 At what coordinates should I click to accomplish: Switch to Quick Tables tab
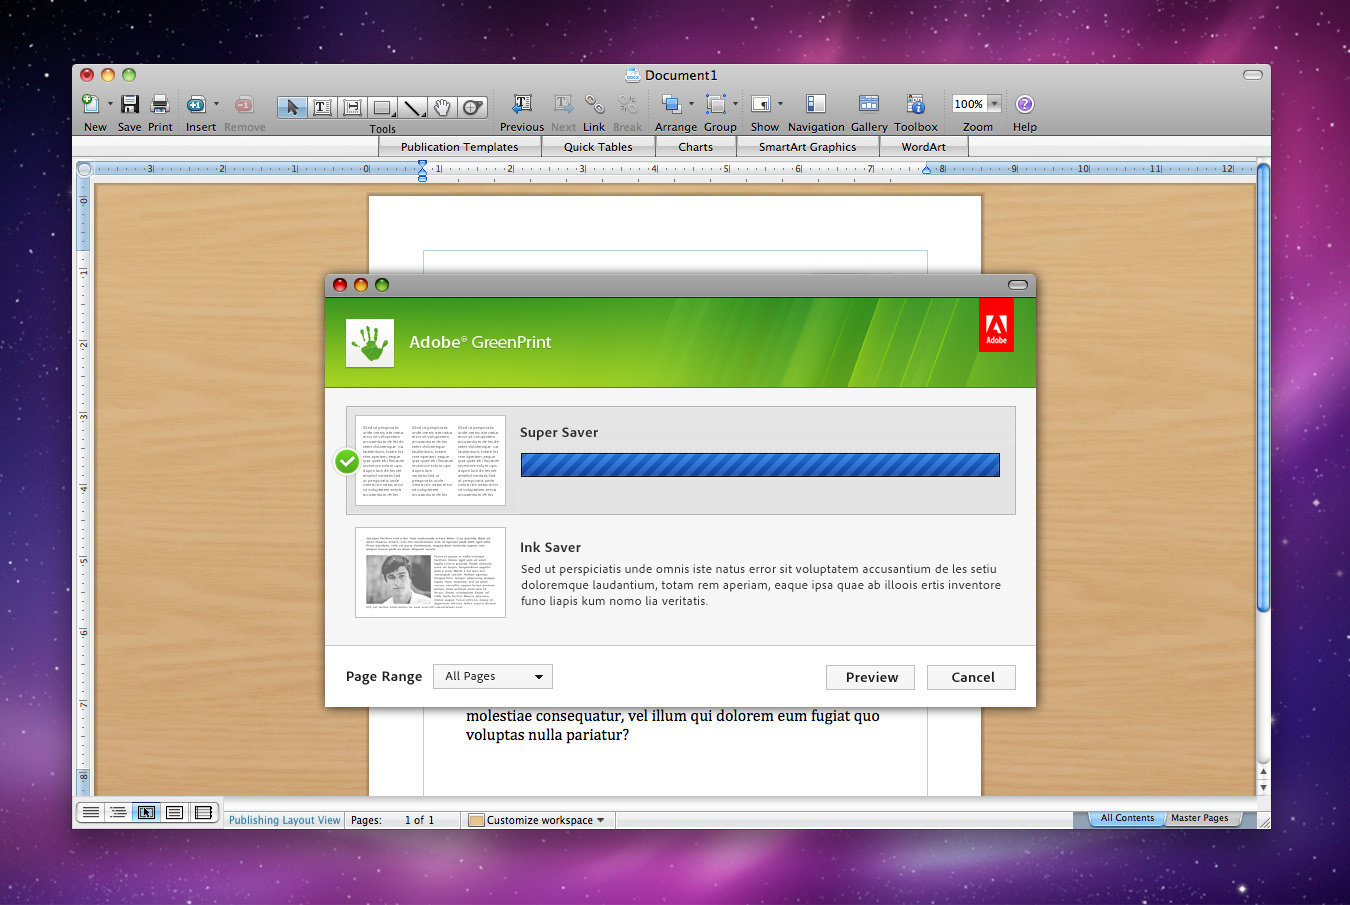[x=598, y=147]
